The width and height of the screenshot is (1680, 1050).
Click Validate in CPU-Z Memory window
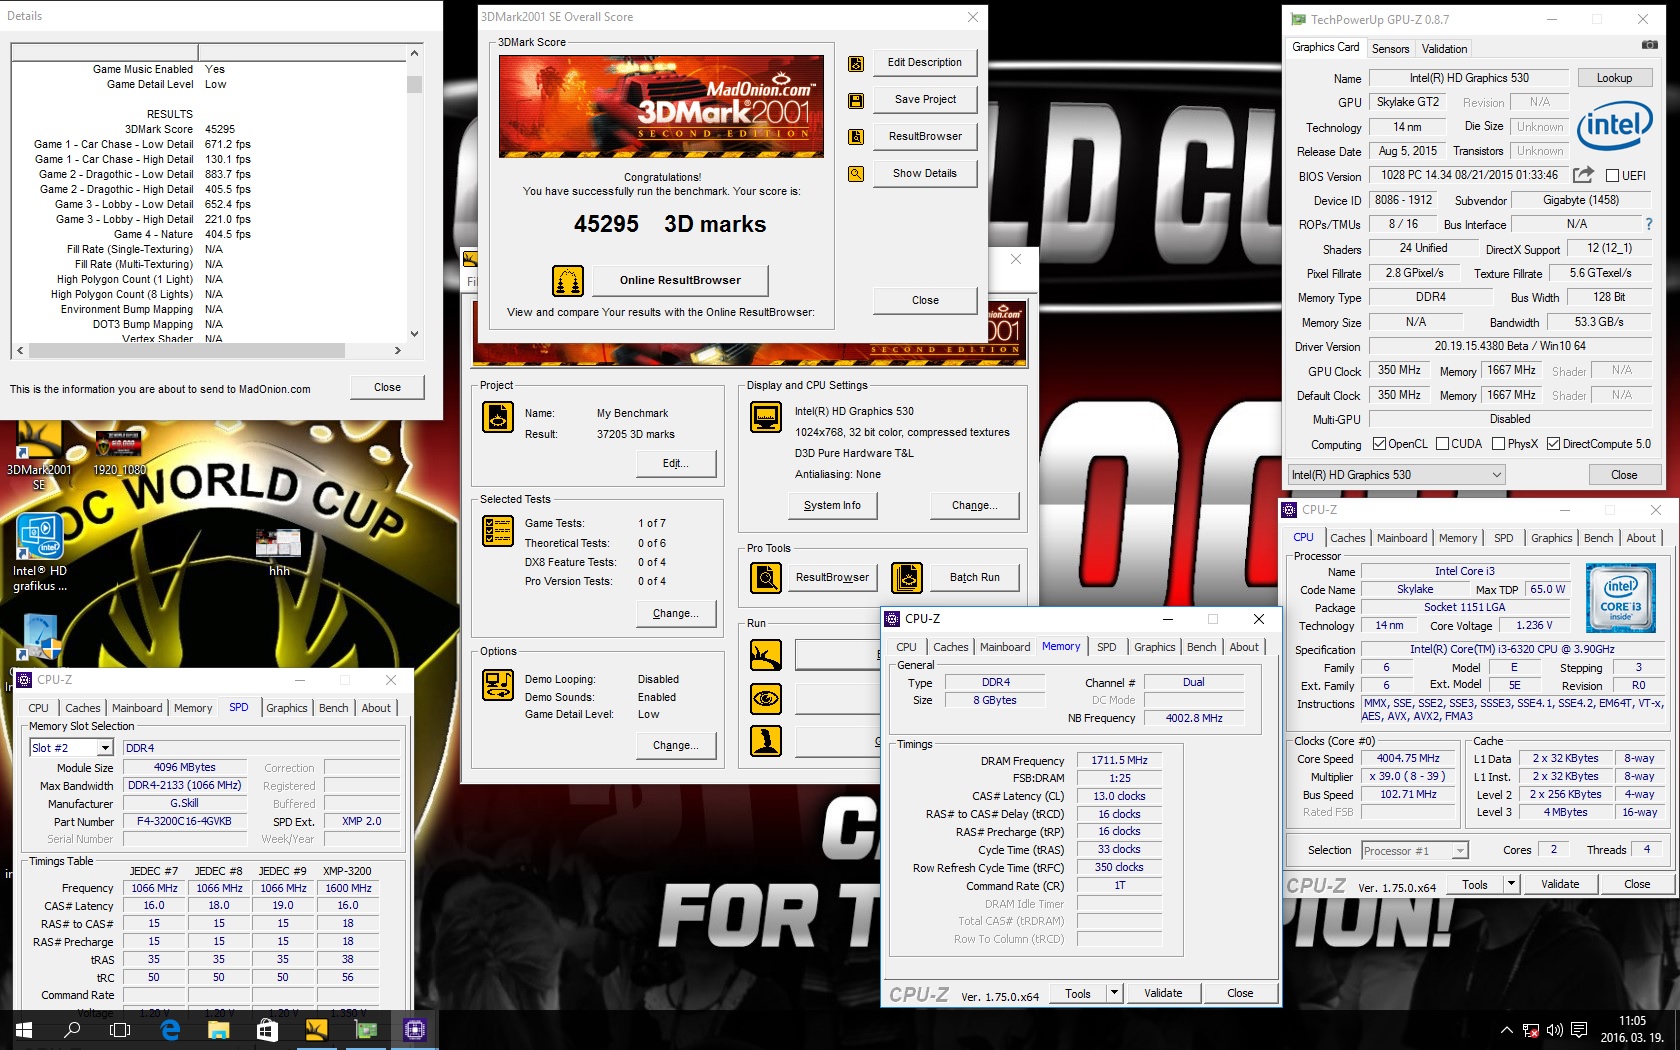coord(1163,993)
